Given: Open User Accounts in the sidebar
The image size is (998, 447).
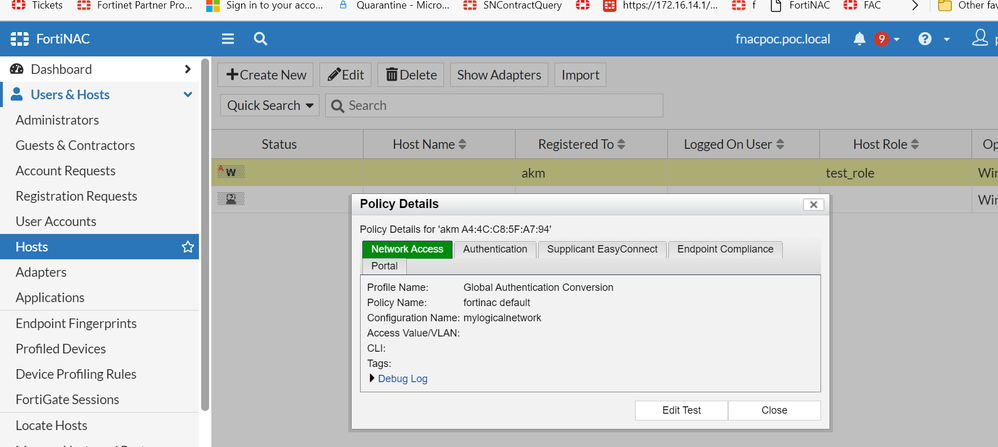Looking at the screenshot, I should (x=56, y=222).
